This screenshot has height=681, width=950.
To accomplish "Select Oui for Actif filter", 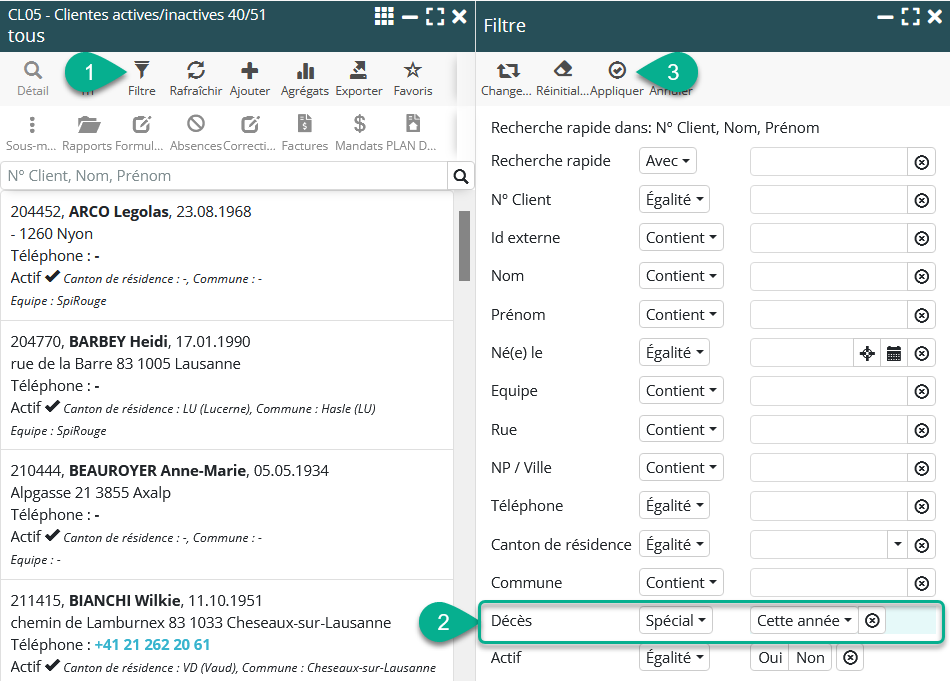I will pos(770,658).
